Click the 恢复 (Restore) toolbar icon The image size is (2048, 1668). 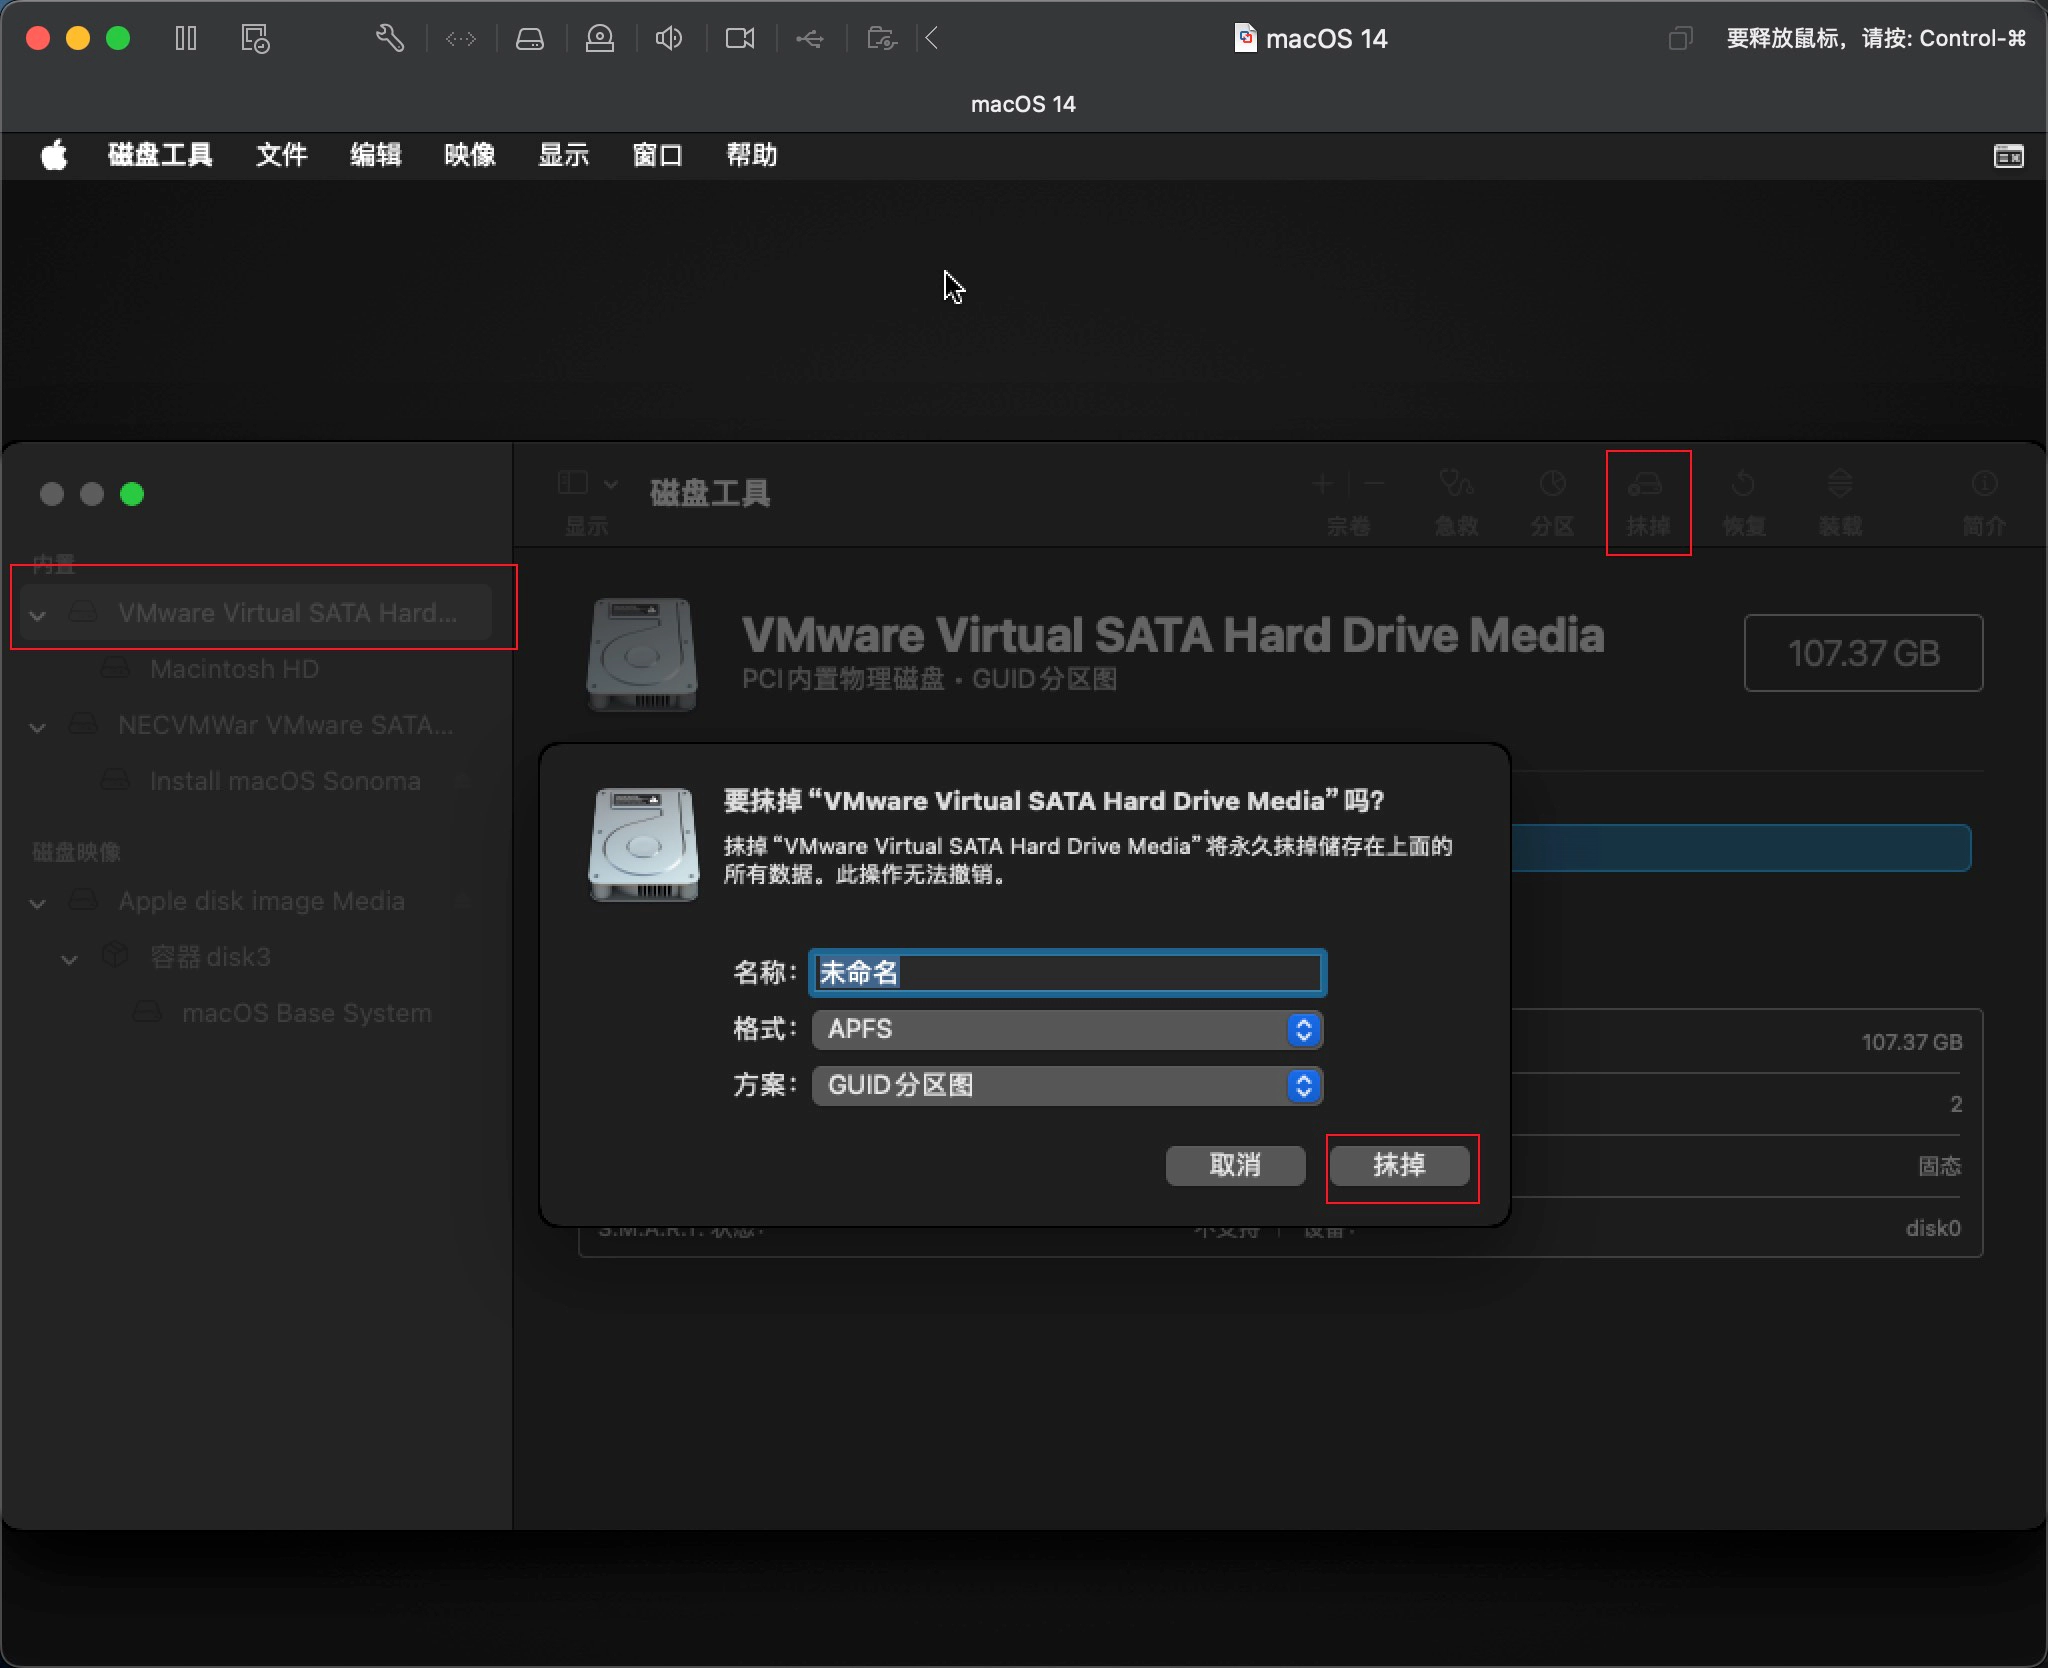[1744, 495]
